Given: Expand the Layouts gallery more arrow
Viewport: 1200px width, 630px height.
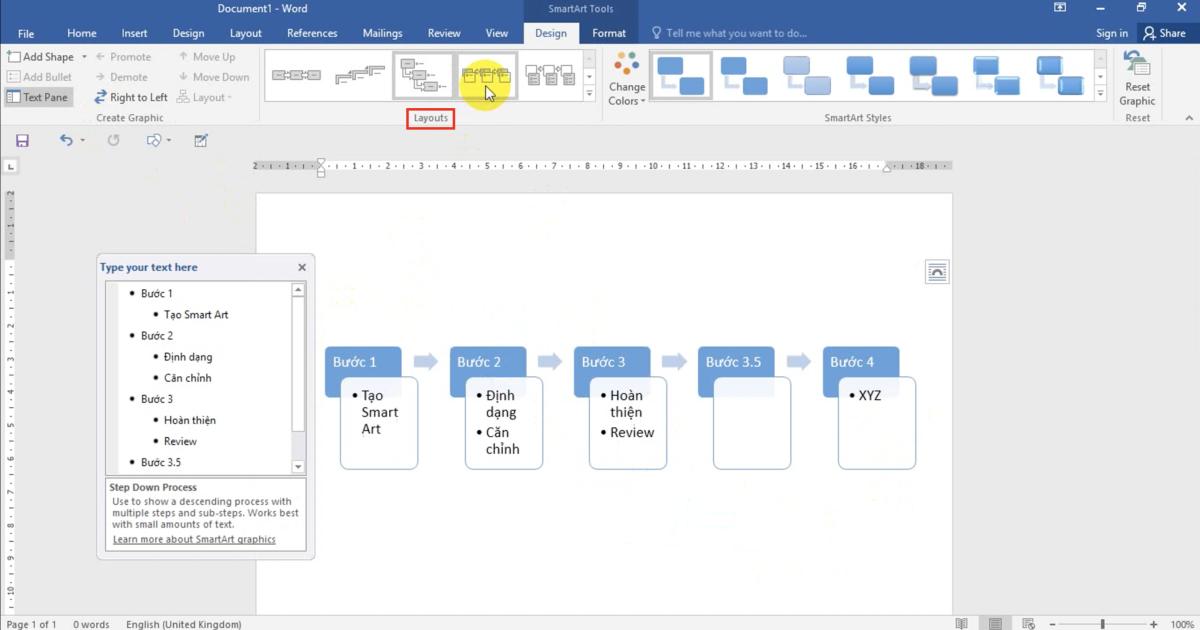Looking at the screenshot, I should pyautogui.click(x=589, y=93).
